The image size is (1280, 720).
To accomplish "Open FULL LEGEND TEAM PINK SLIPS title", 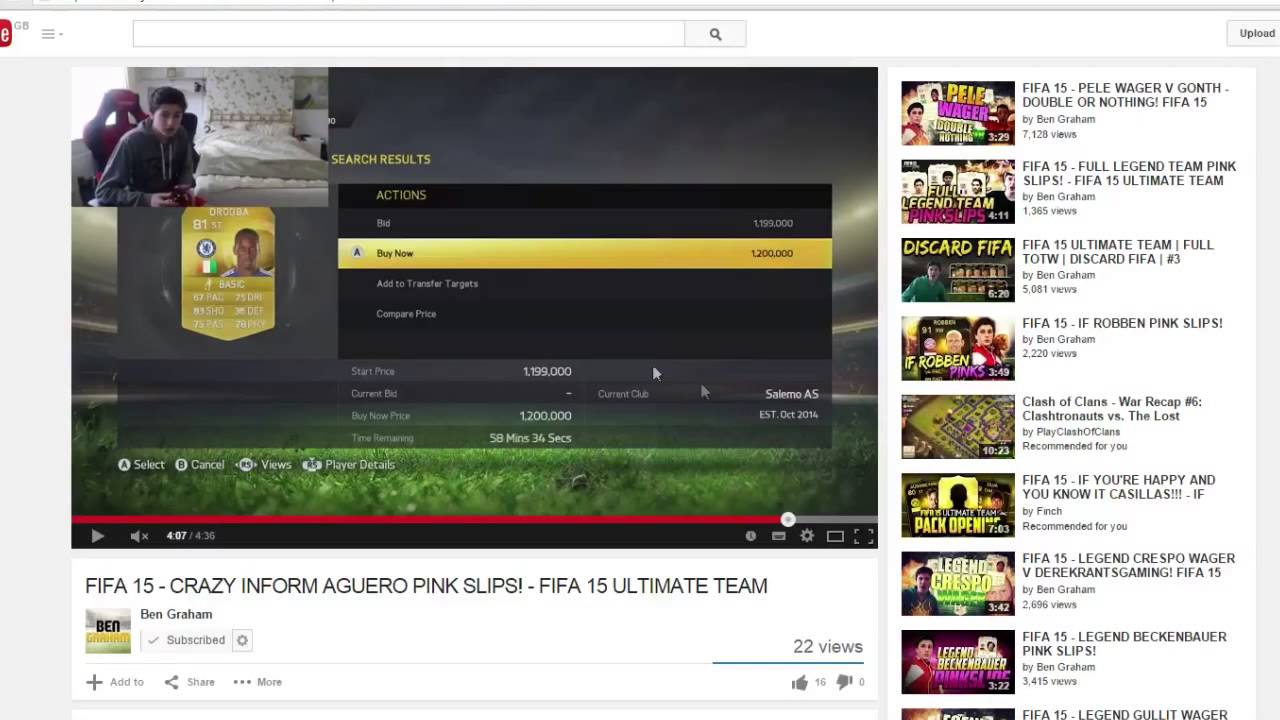I will pyautogui.click(x=1129, y=173).
